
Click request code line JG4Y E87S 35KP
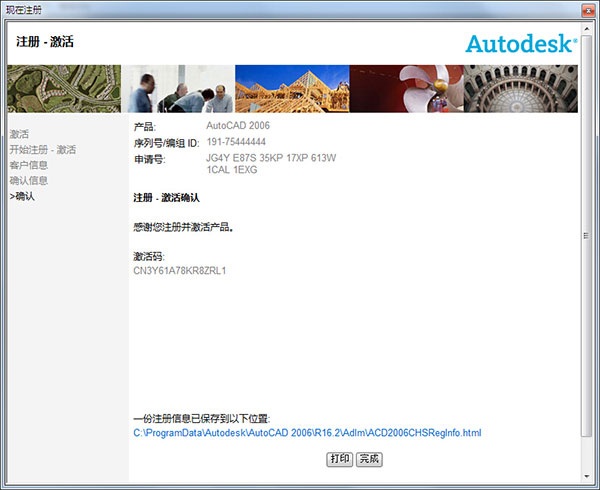coord(271,158)
